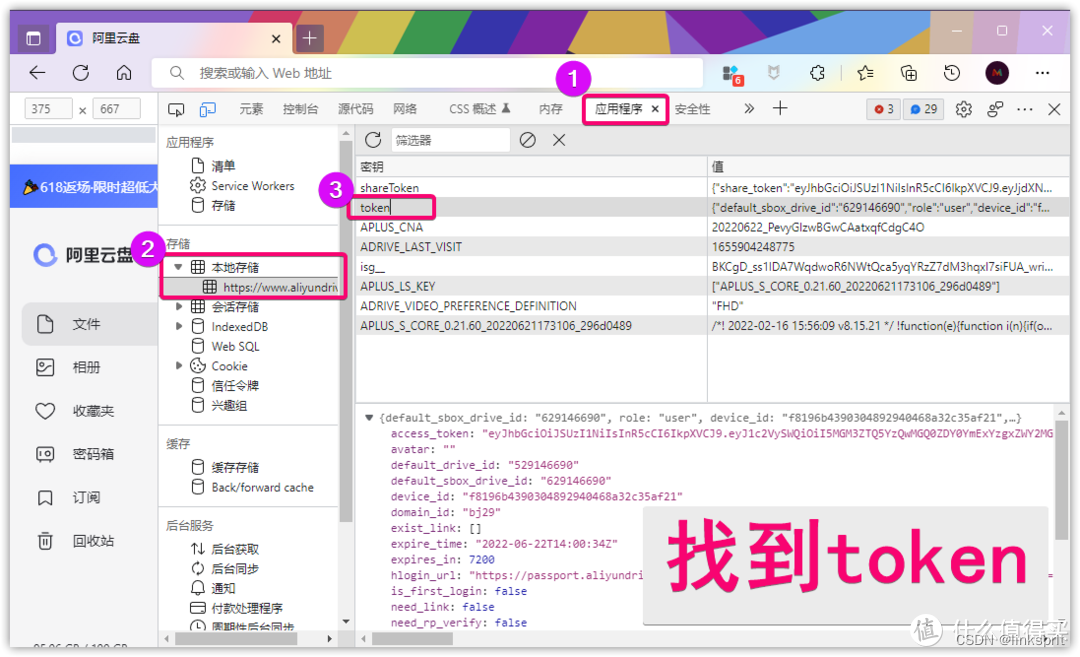Viewport: 1080px width, 657px height.
Task: Close the 阿里云盘 browser tab
Action: pos(276,39)
